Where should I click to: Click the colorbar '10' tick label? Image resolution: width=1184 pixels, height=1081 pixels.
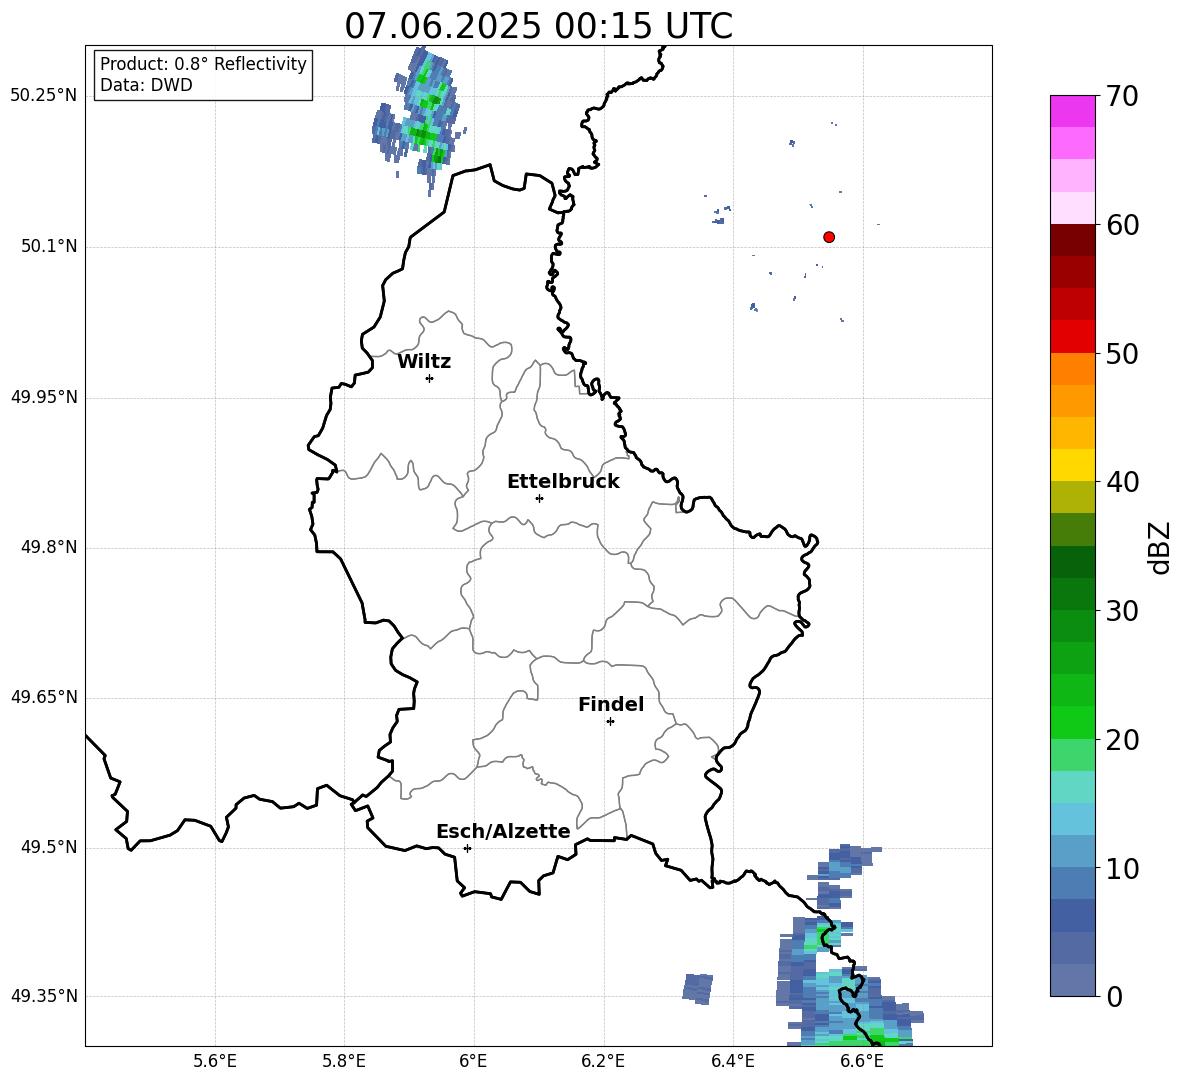tap(1122, 868)
